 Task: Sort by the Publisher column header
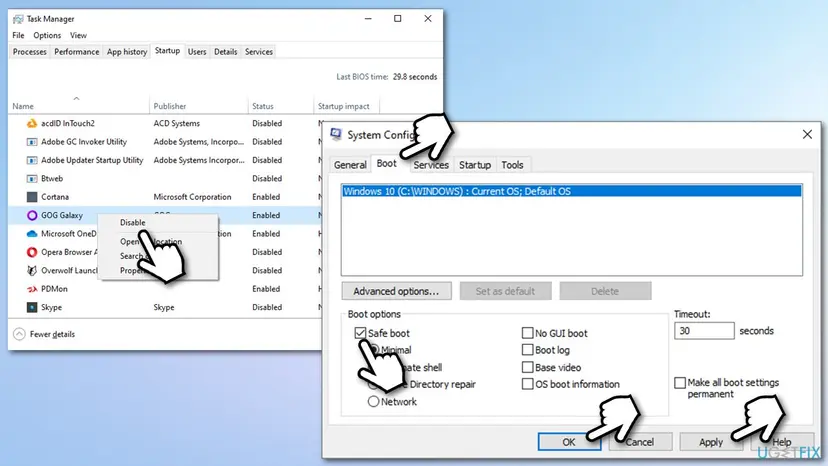click(x=199, y=106)
